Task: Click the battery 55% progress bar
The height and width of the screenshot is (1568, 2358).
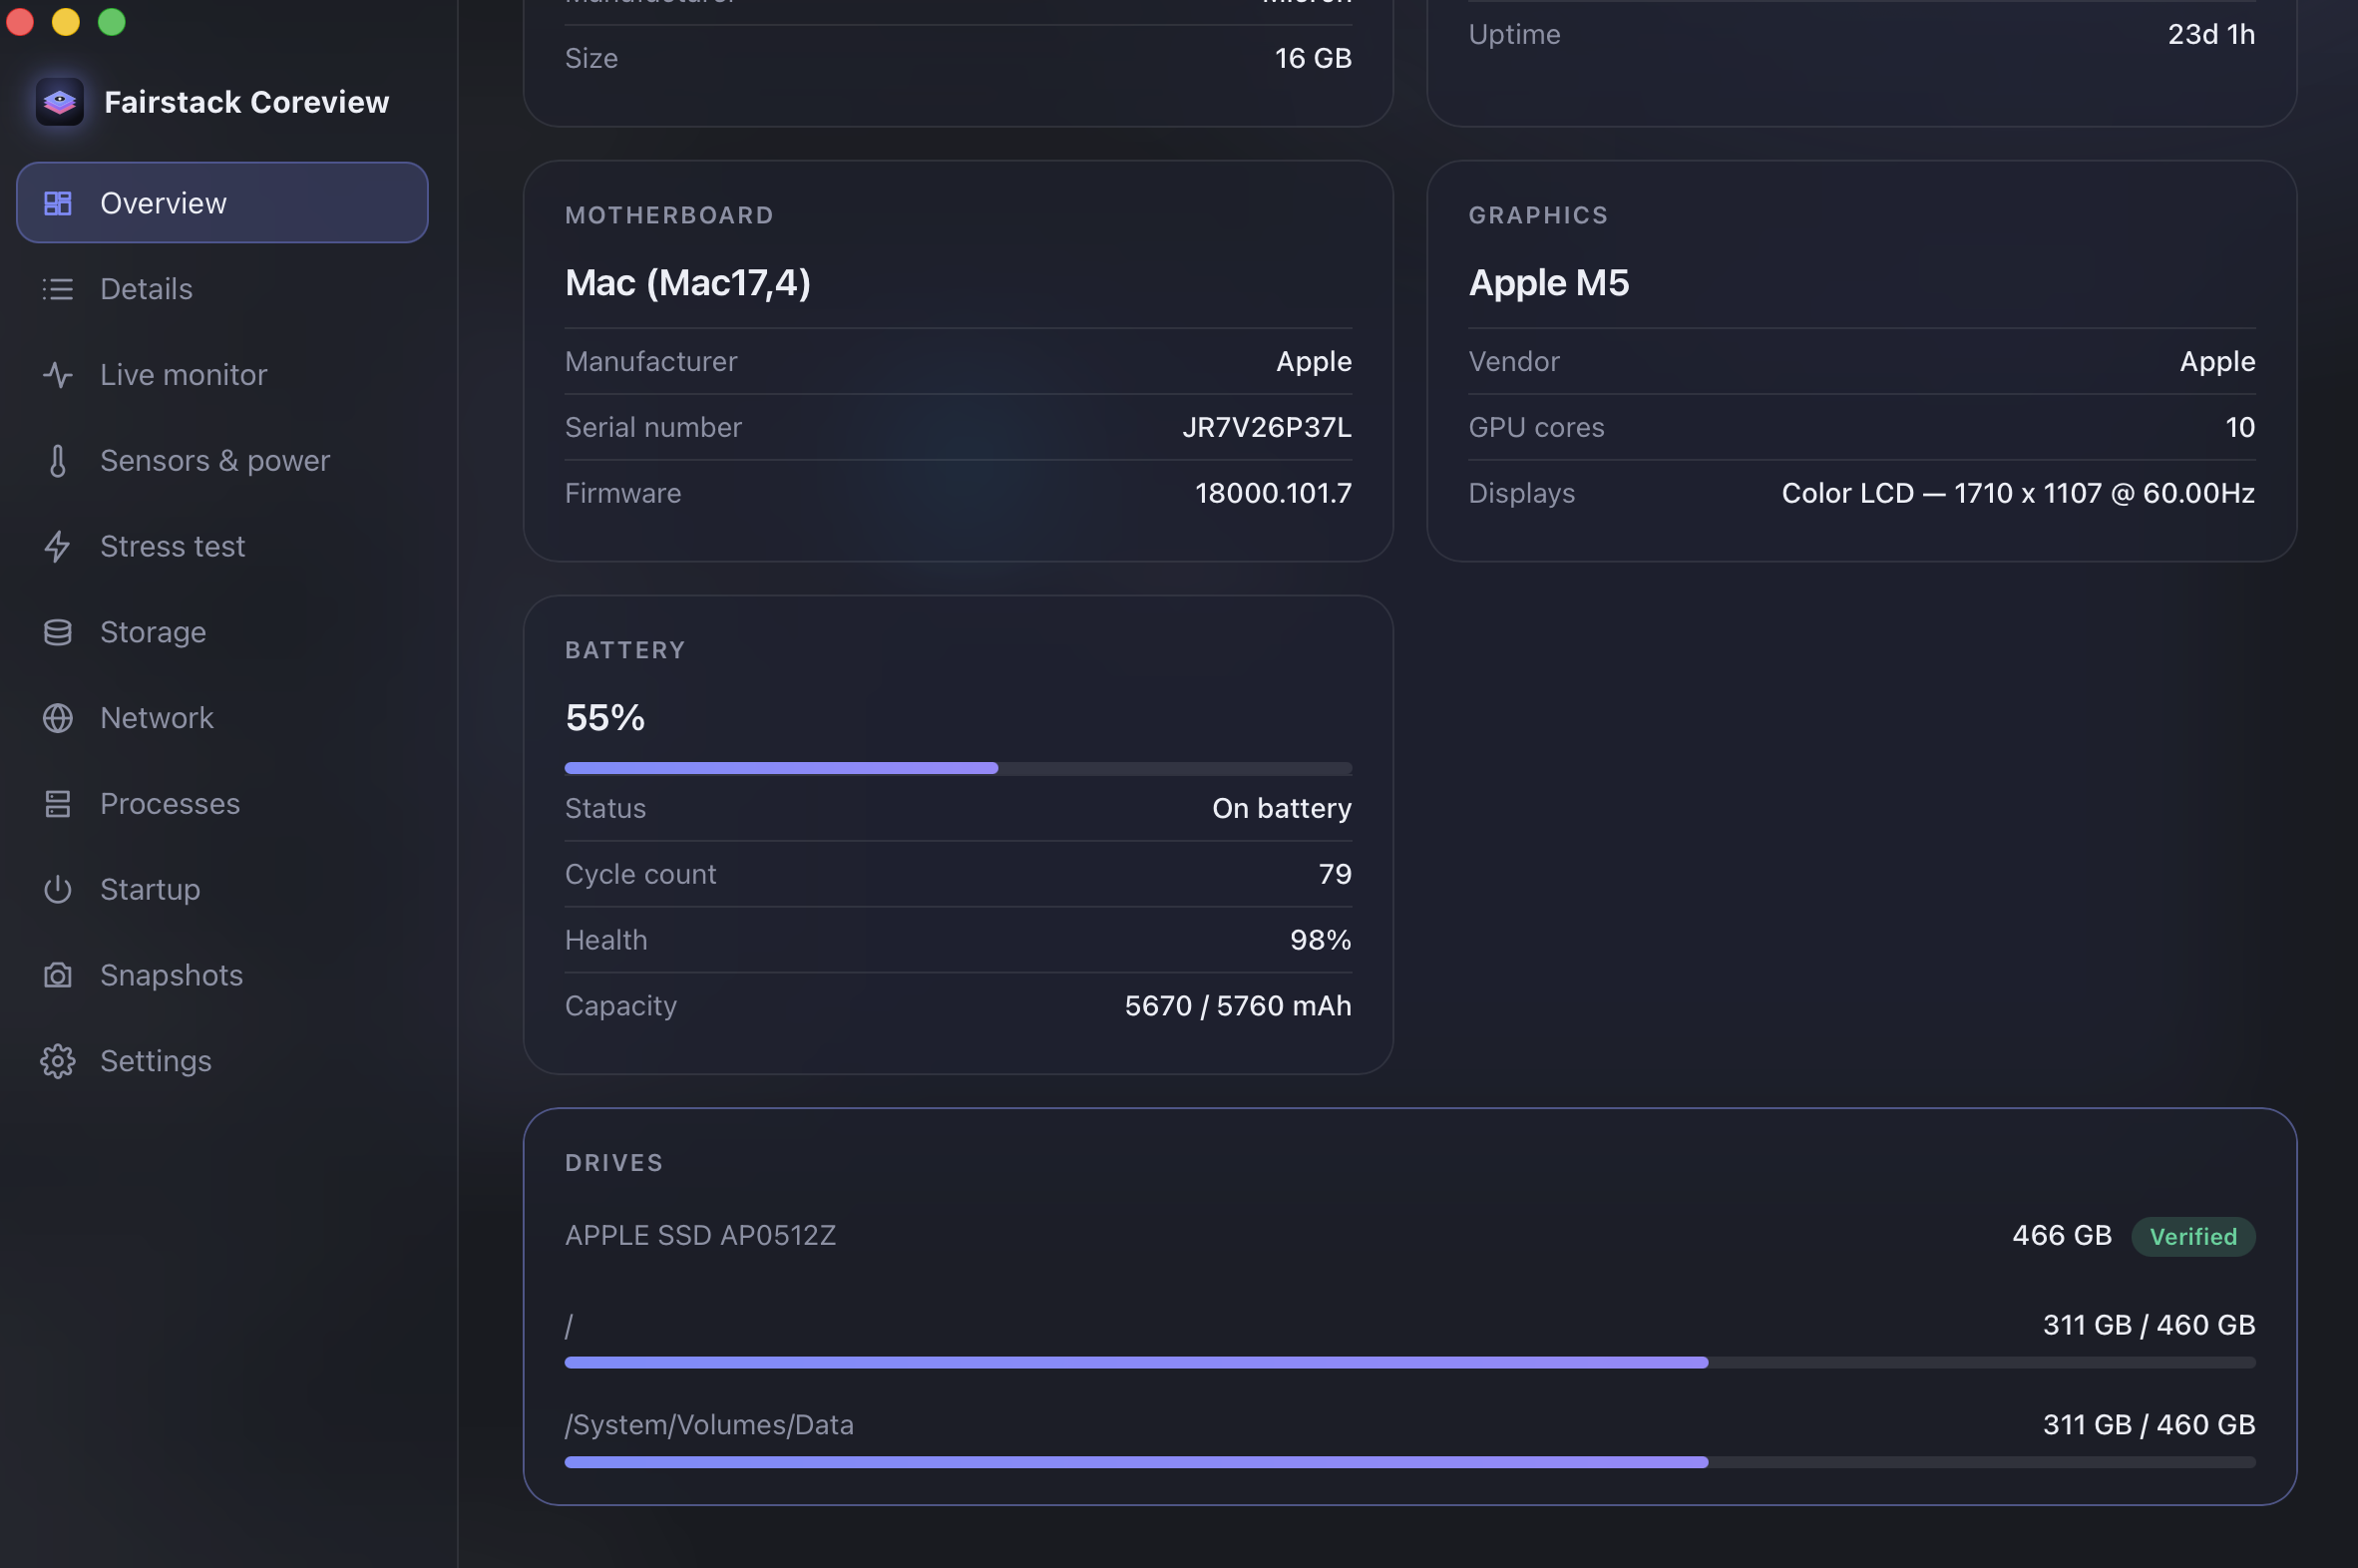Action: point(958,768)
